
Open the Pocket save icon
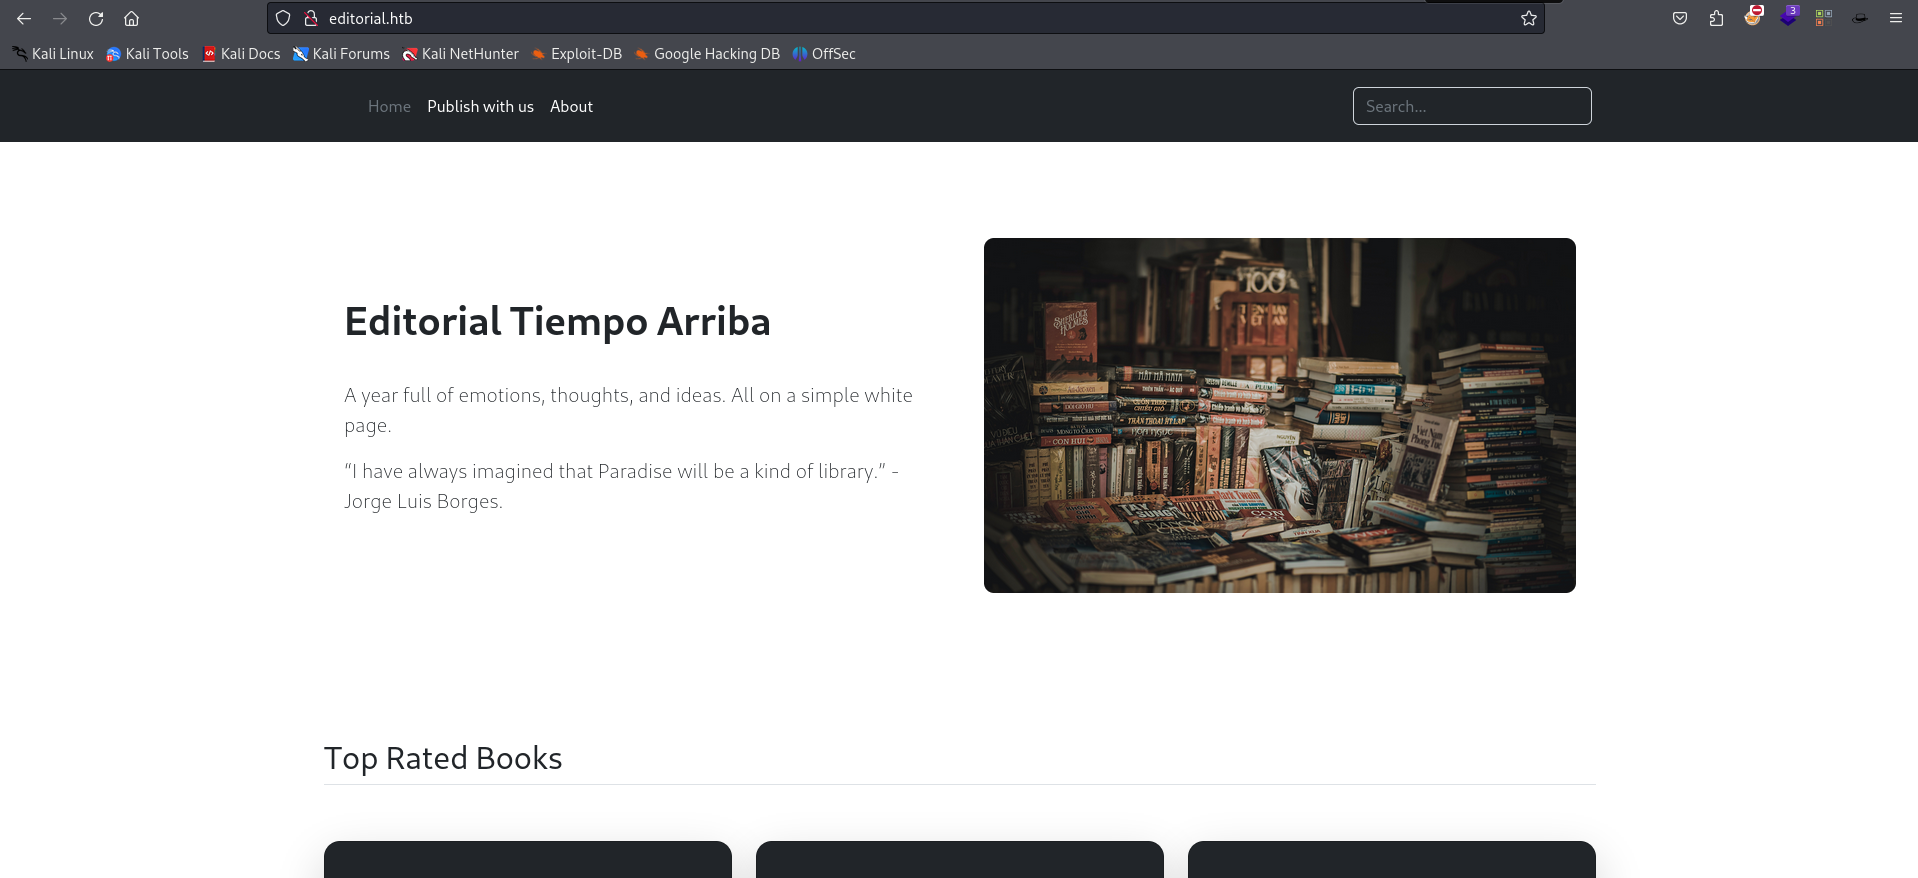pos(1680,18)
